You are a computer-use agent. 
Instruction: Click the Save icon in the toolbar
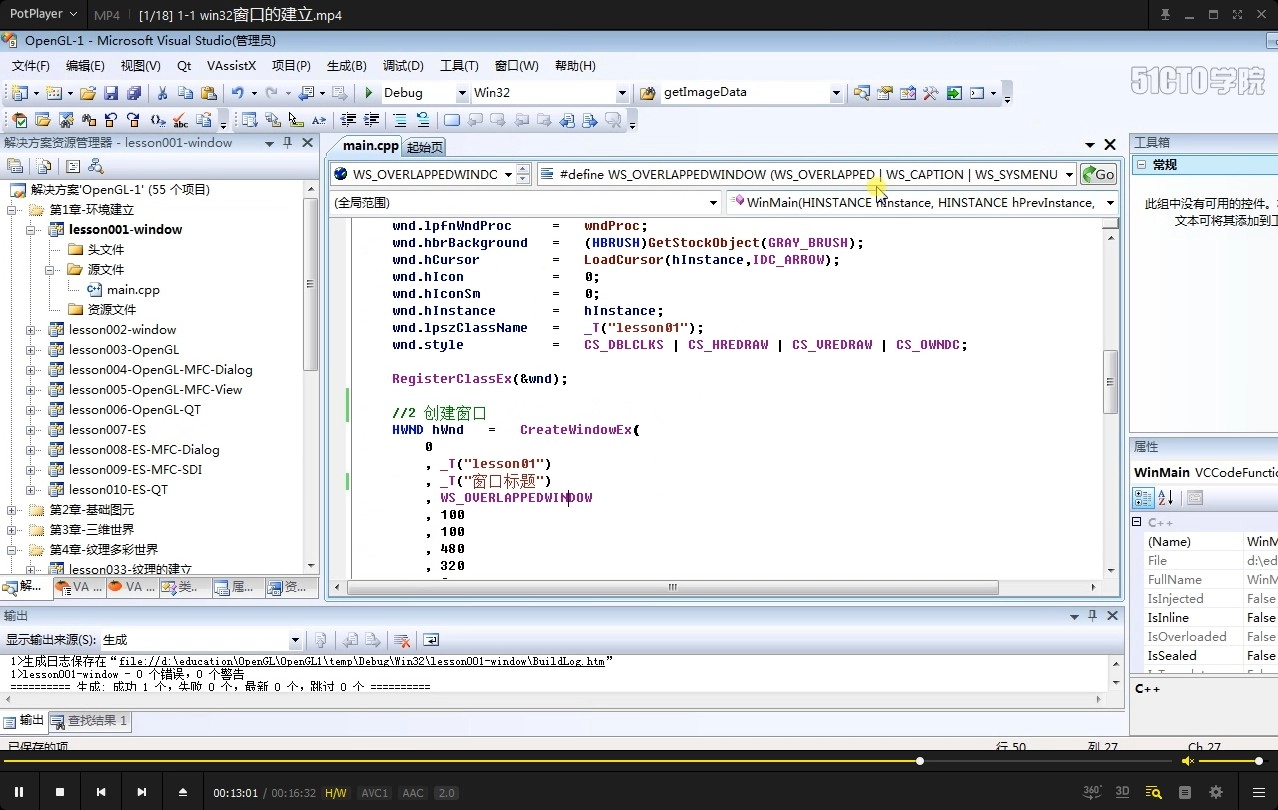[x=110, y=93]
